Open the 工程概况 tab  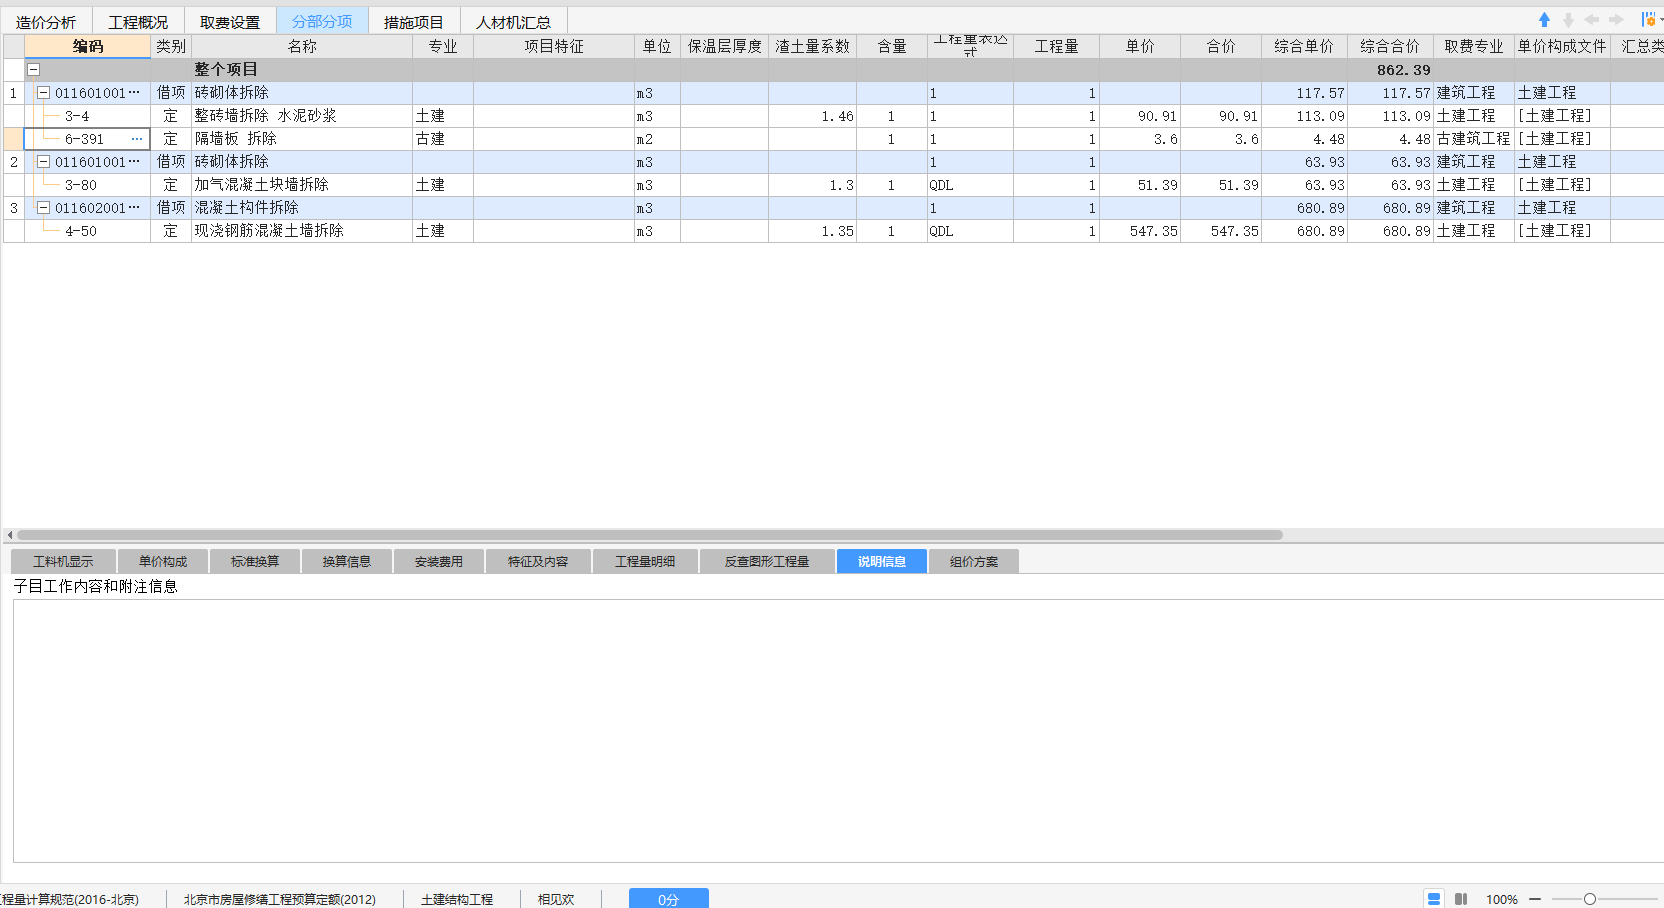[x=138, y=22]
